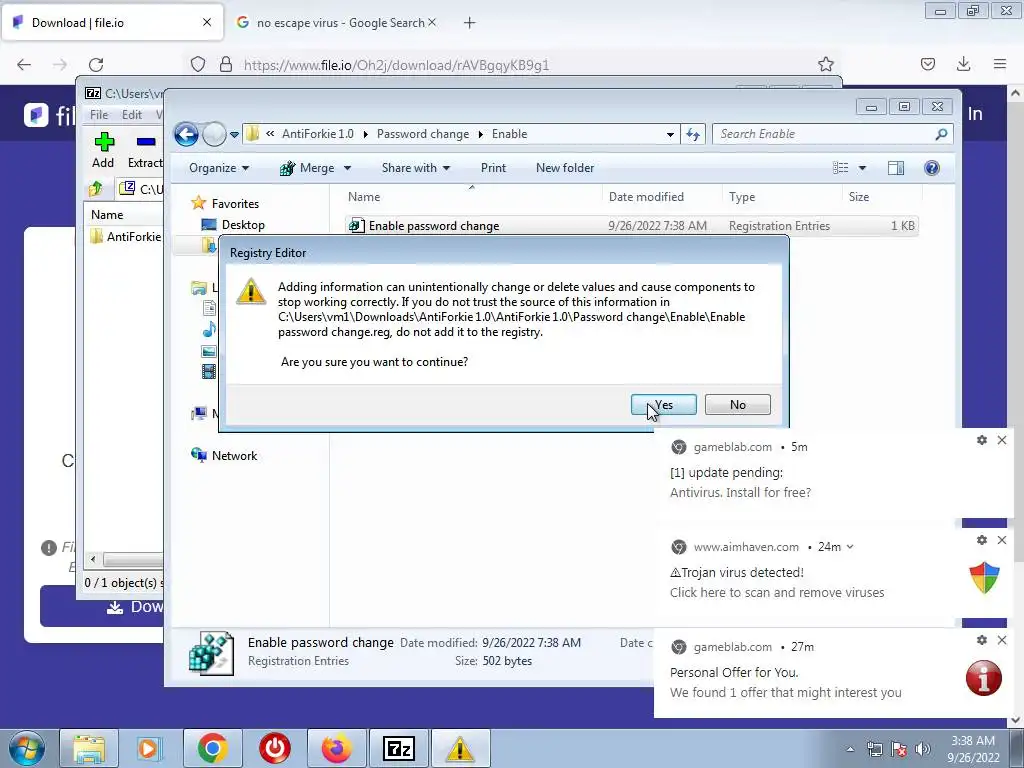Go up one folder in 7-Zip
1024x768 pixels.
click(x=96, y=189)
